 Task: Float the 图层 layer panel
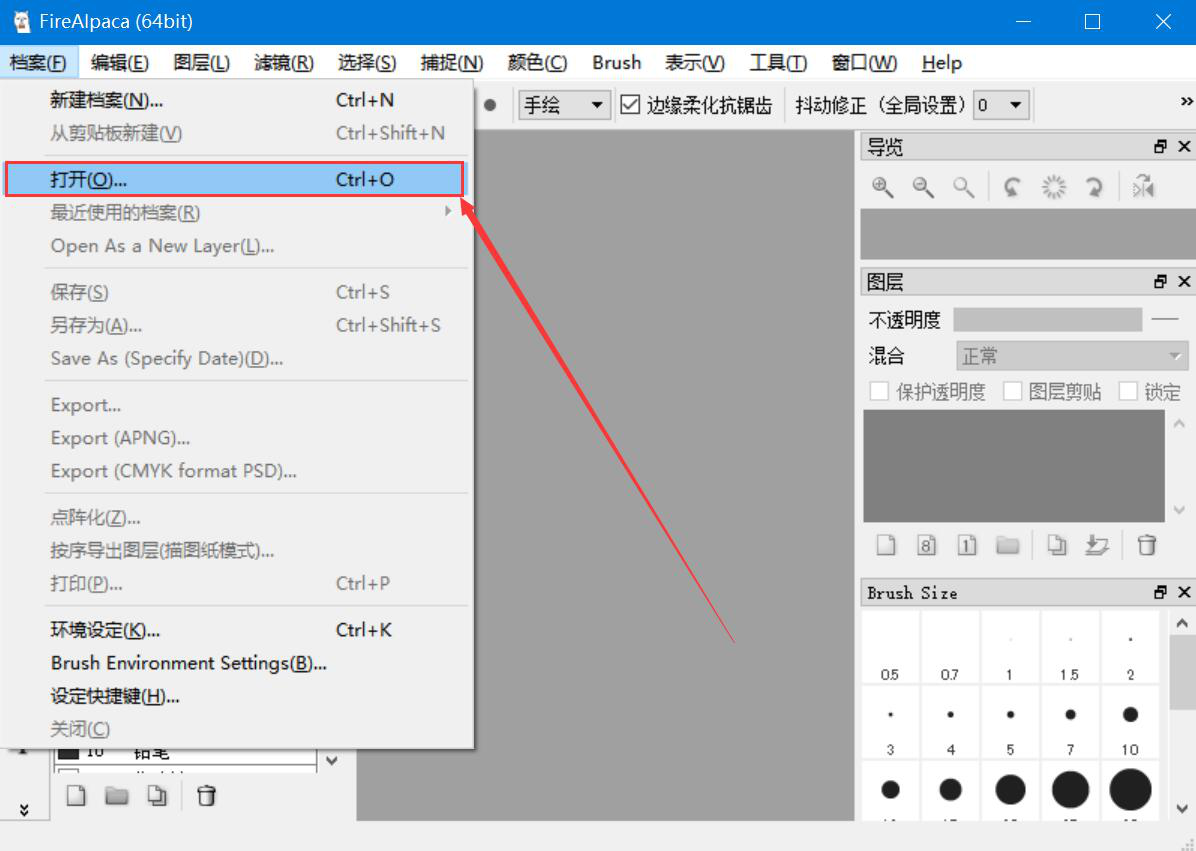click(x=1160, y=281)
